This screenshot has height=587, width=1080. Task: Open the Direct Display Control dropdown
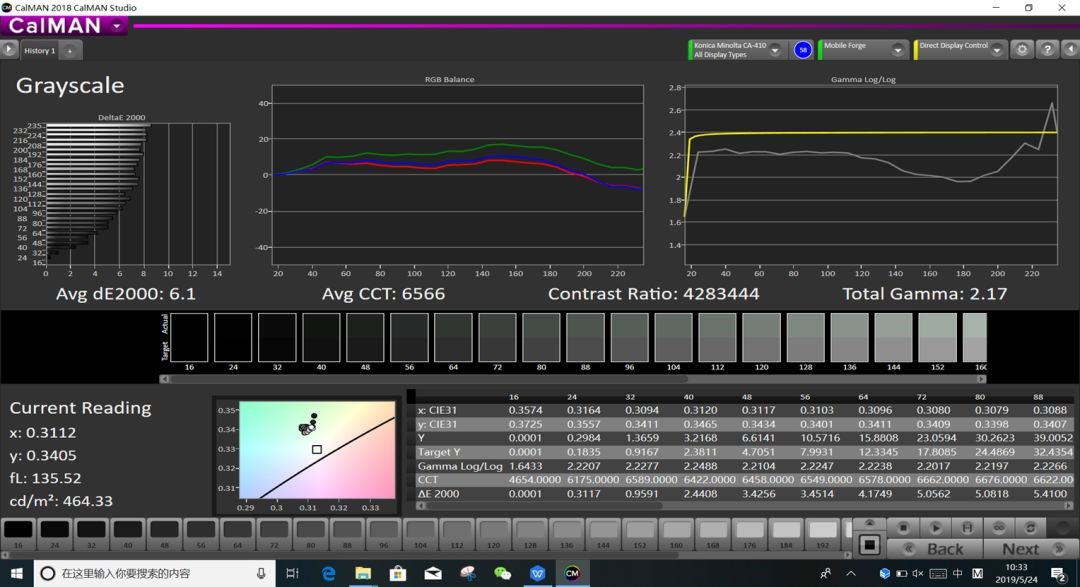pos(996,50)
